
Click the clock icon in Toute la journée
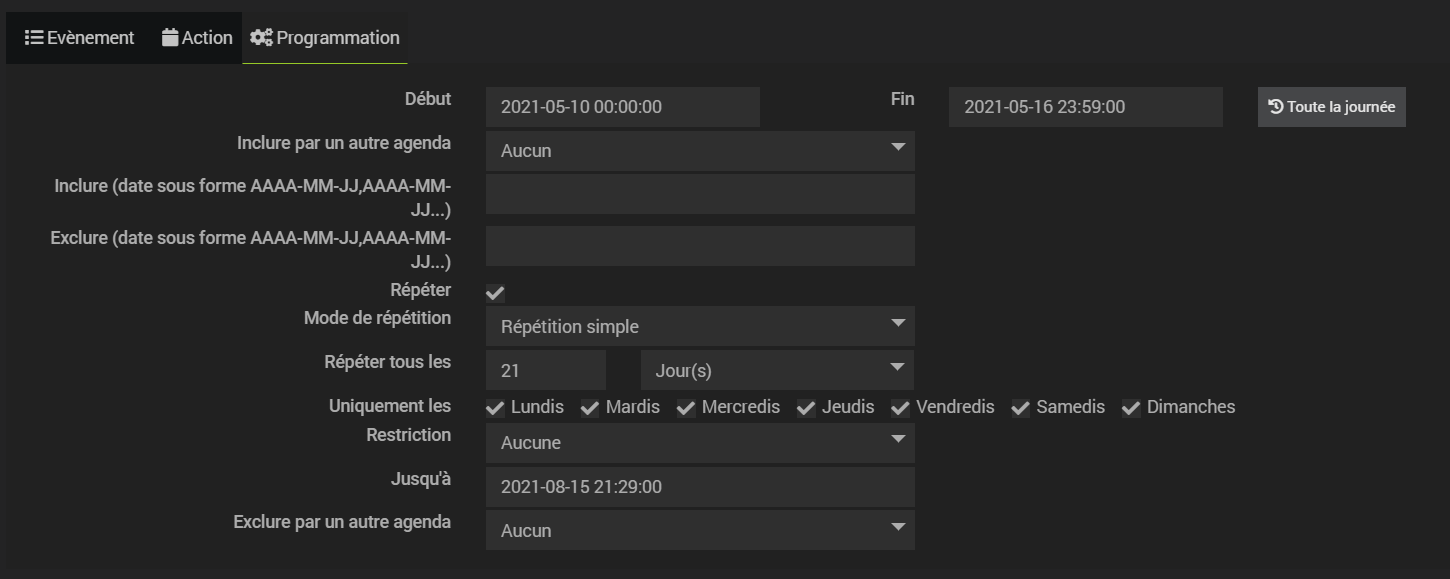(1275, 107)
